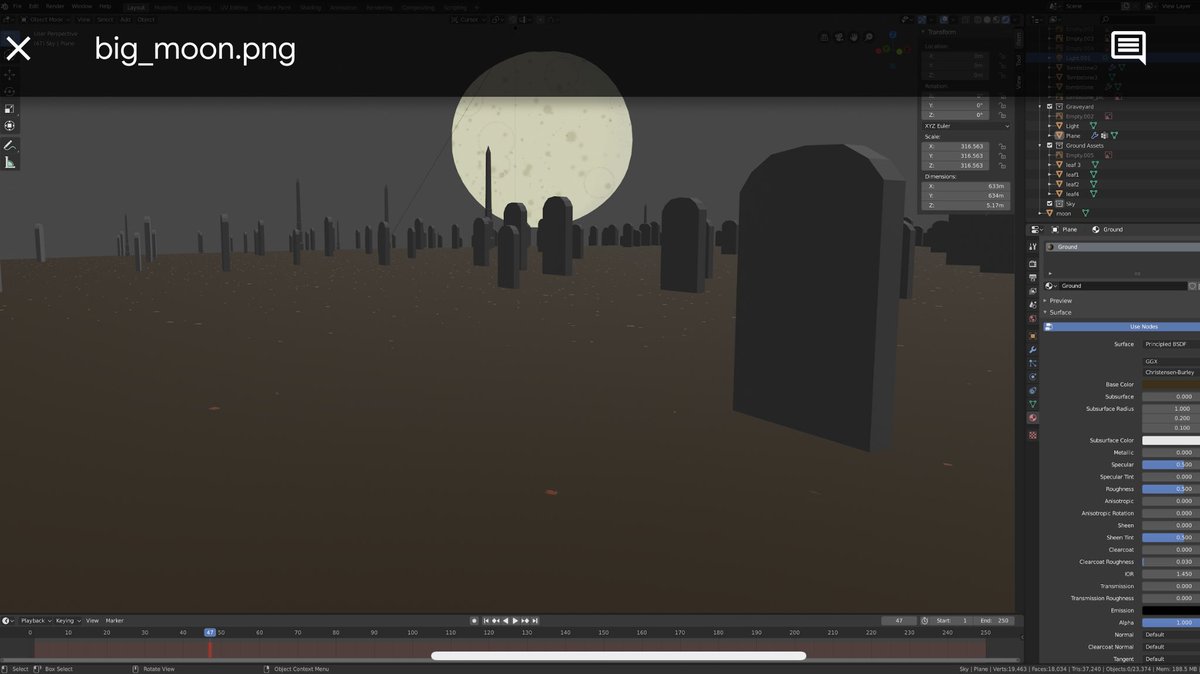Open the Object Constraints properties tab

(1033, 390)
